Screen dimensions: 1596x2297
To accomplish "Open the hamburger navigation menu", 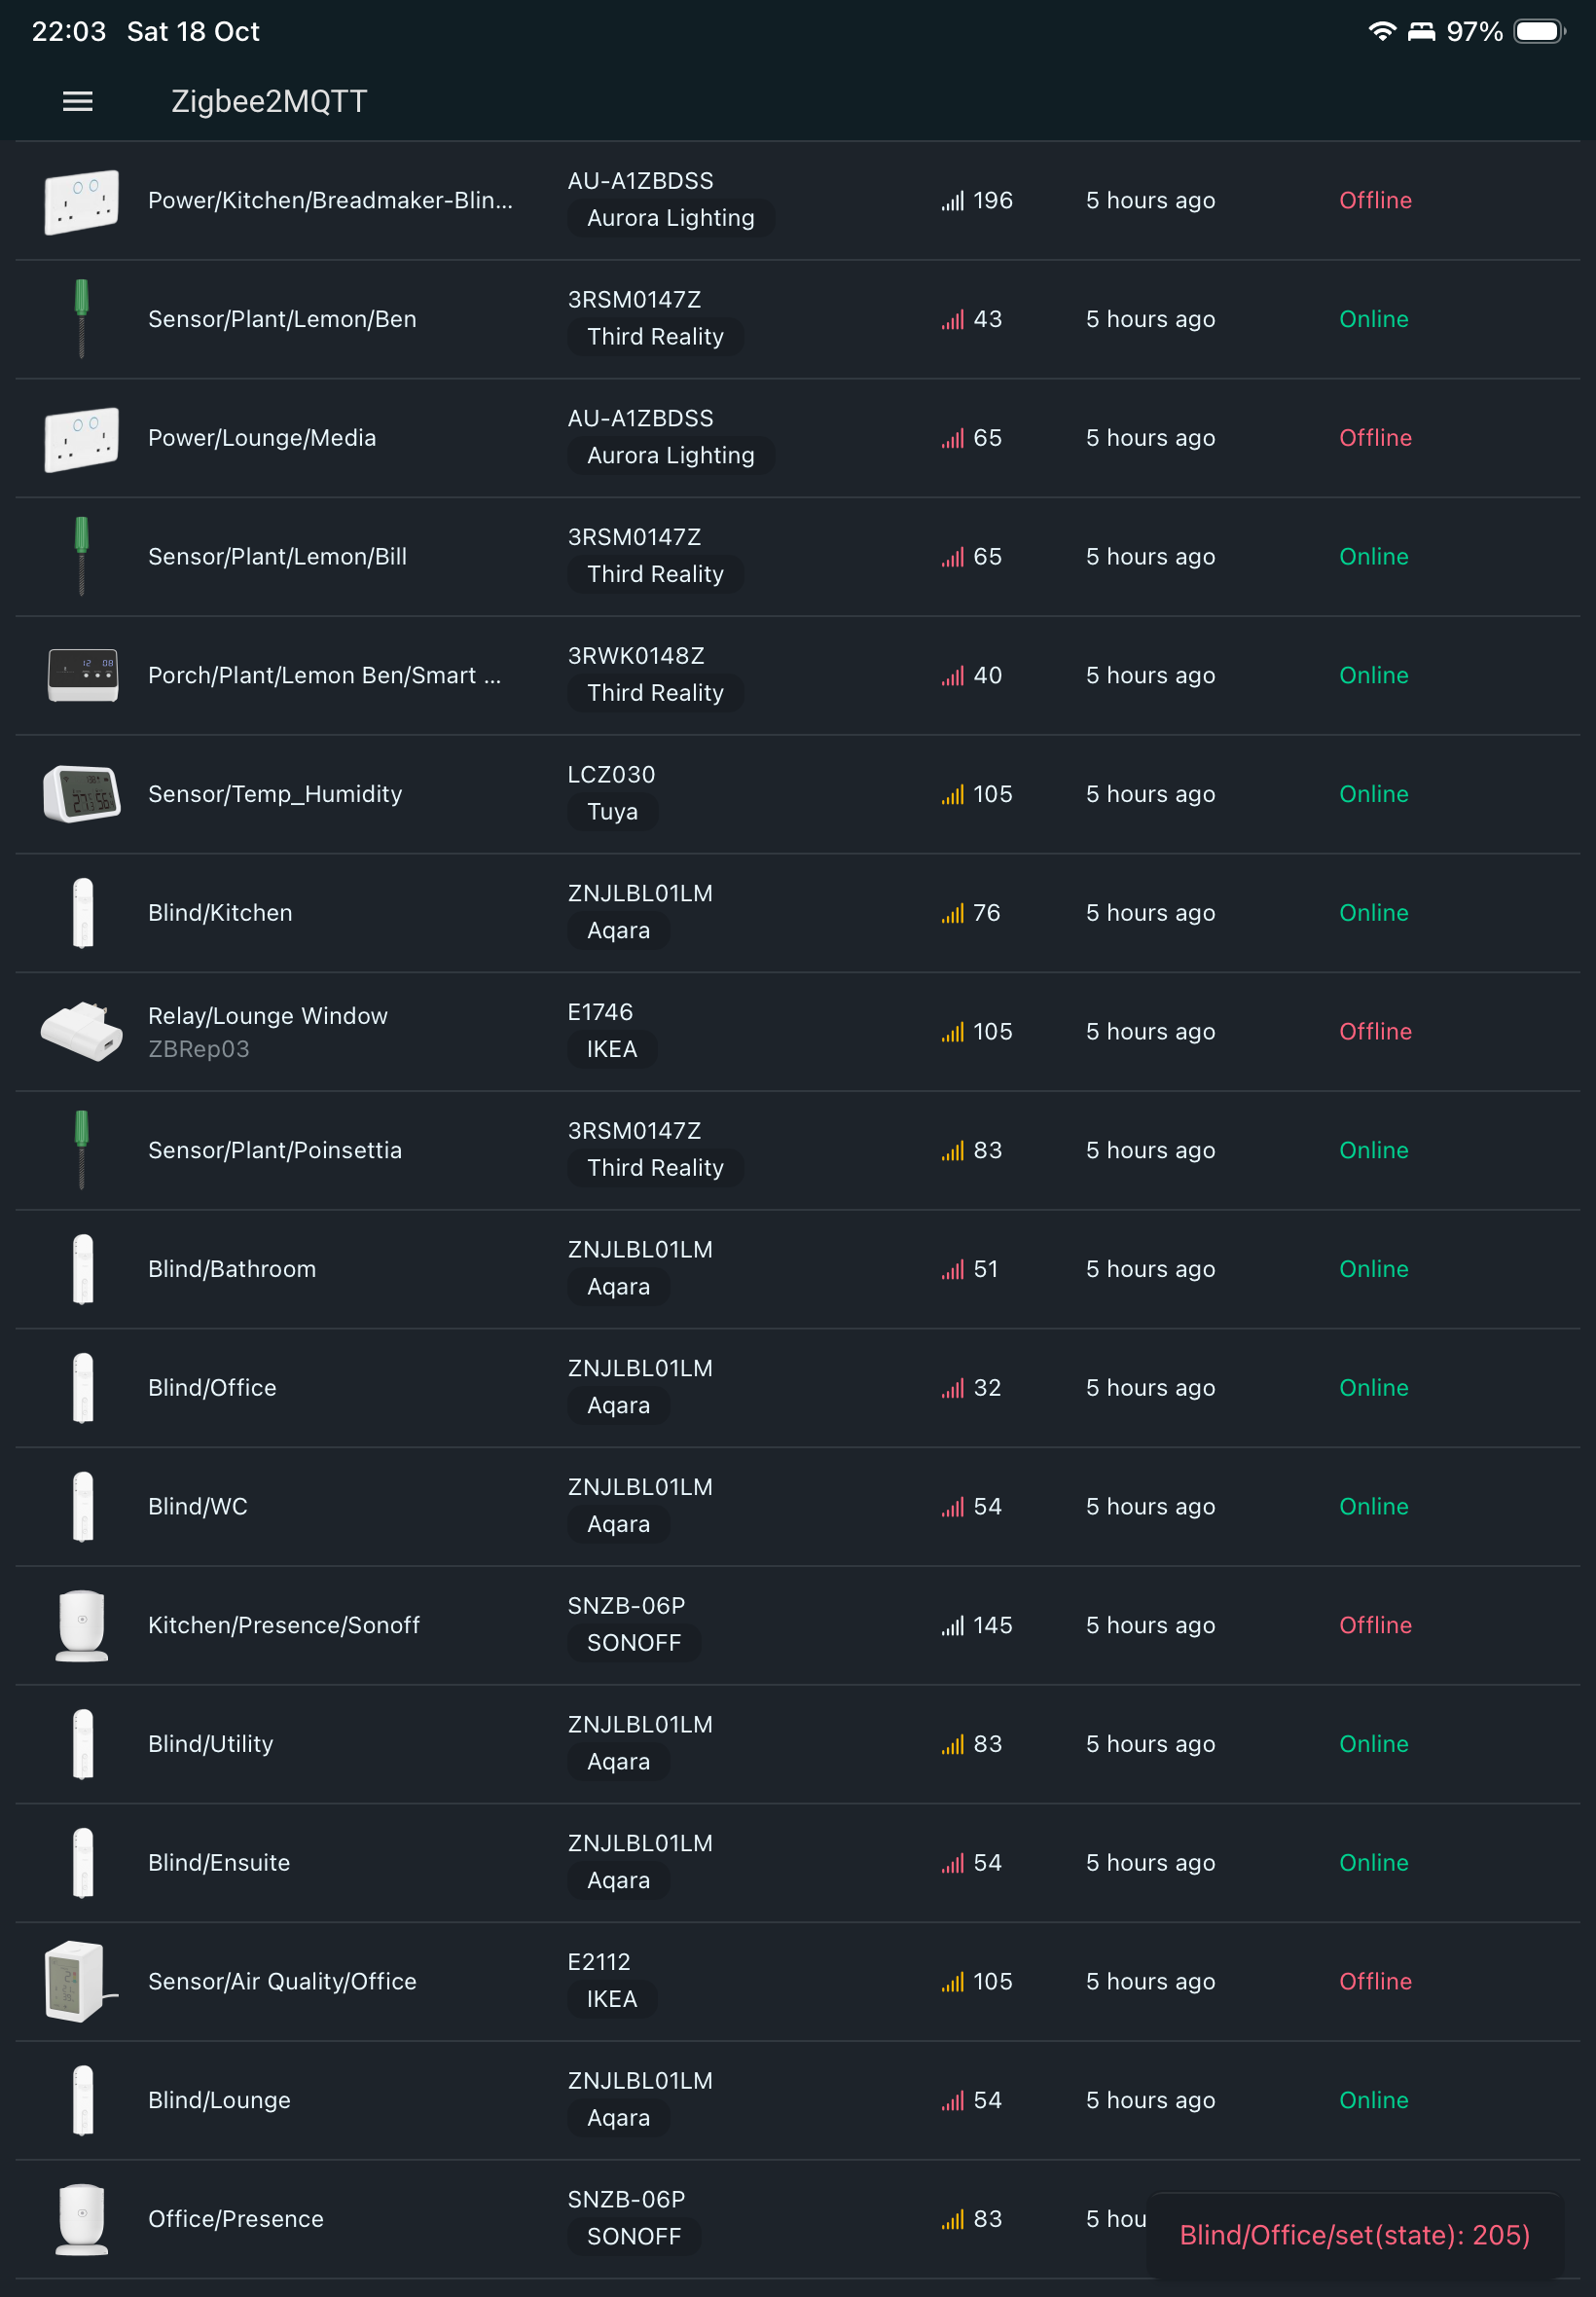I will [77, 101].
